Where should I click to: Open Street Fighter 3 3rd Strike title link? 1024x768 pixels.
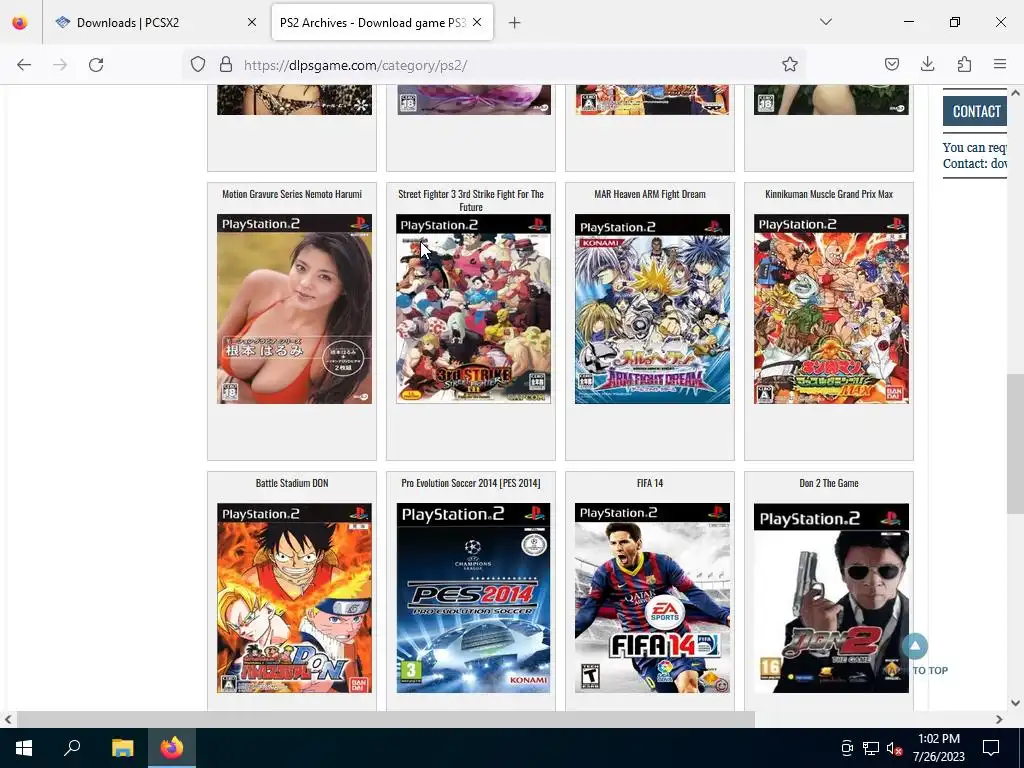[471, 200]
